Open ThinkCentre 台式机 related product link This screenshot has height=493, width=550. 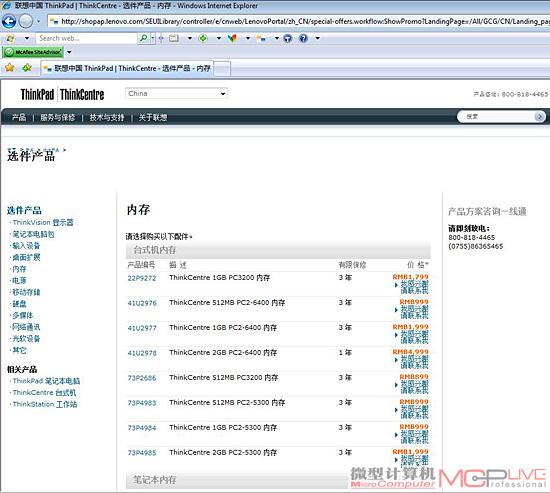tap(44, 392)
